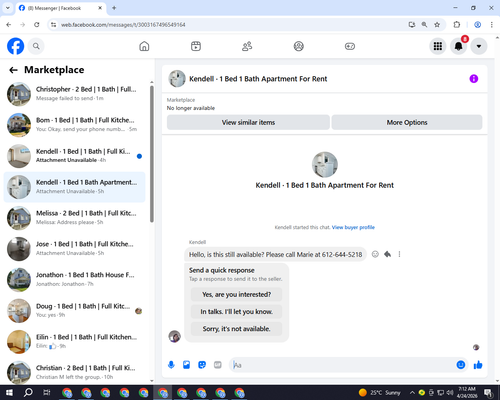Open the emoji picker in message box
The height and width of the screenshot is (400, 500).
(461, 365)
